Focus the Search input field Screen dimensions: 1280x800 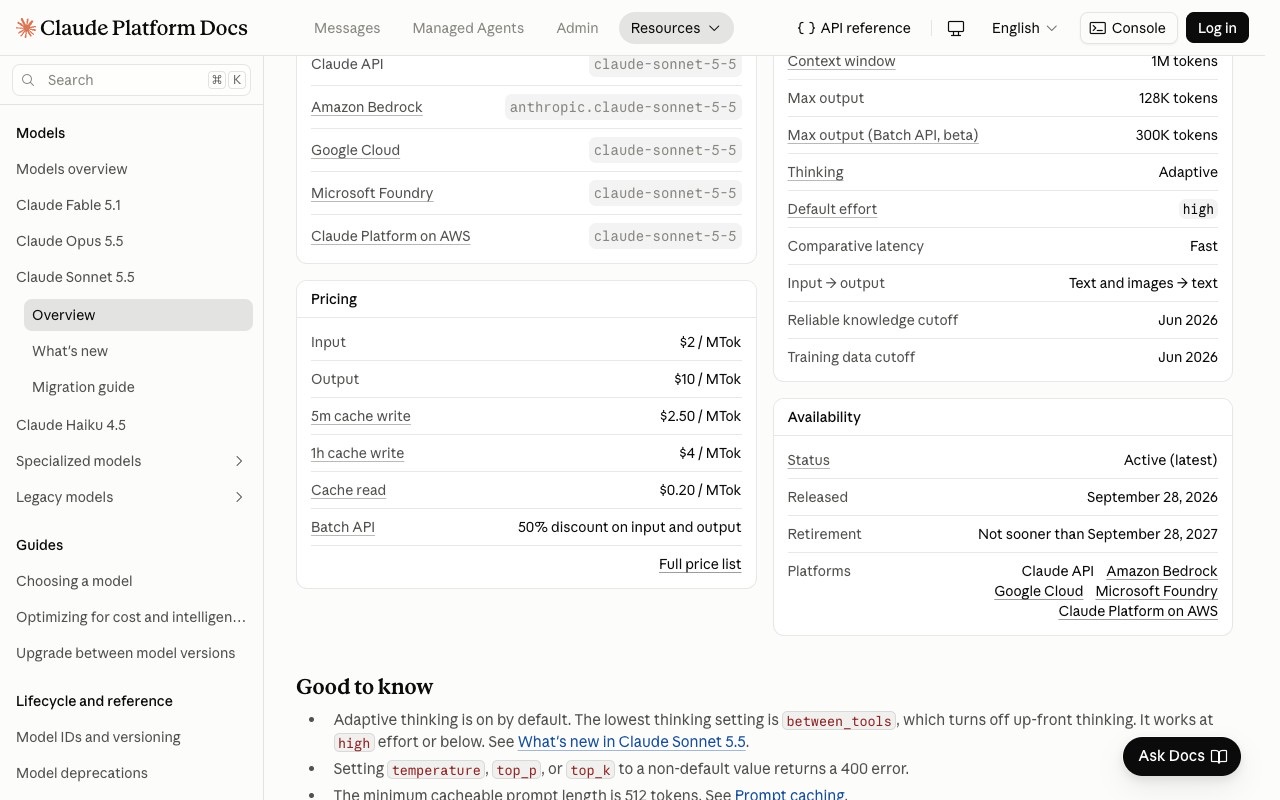[x=132, y=80]
